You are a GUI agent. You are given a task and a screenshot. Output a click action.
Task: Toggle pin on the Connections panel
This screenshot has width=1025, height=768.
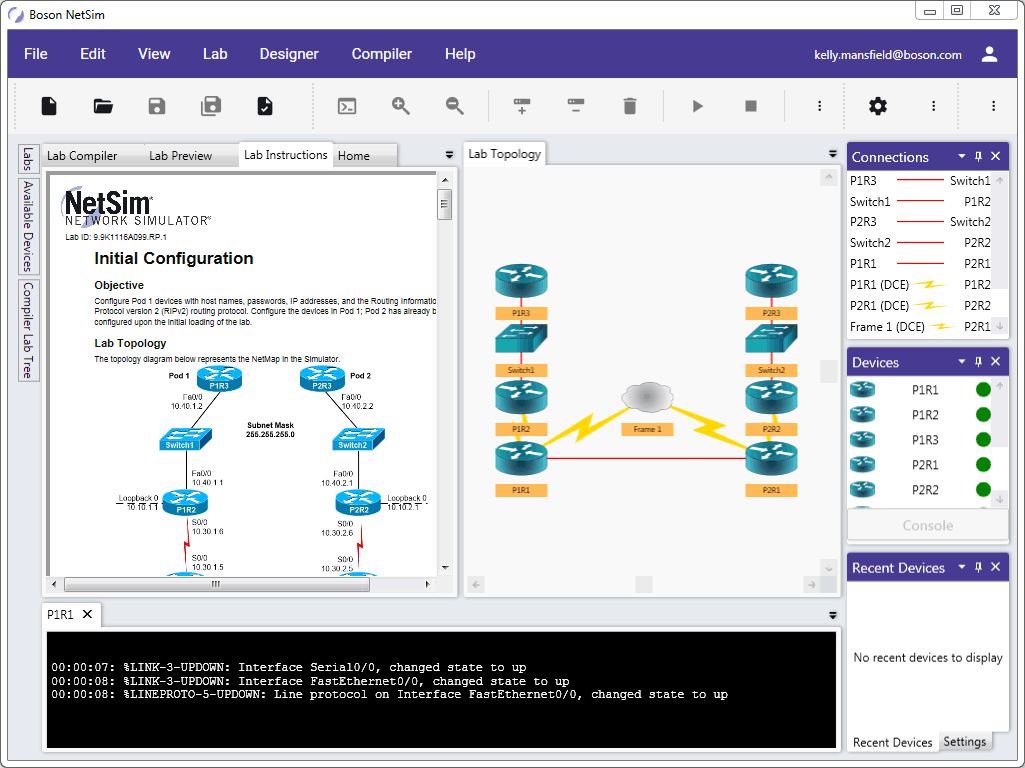tap(979, 157)
